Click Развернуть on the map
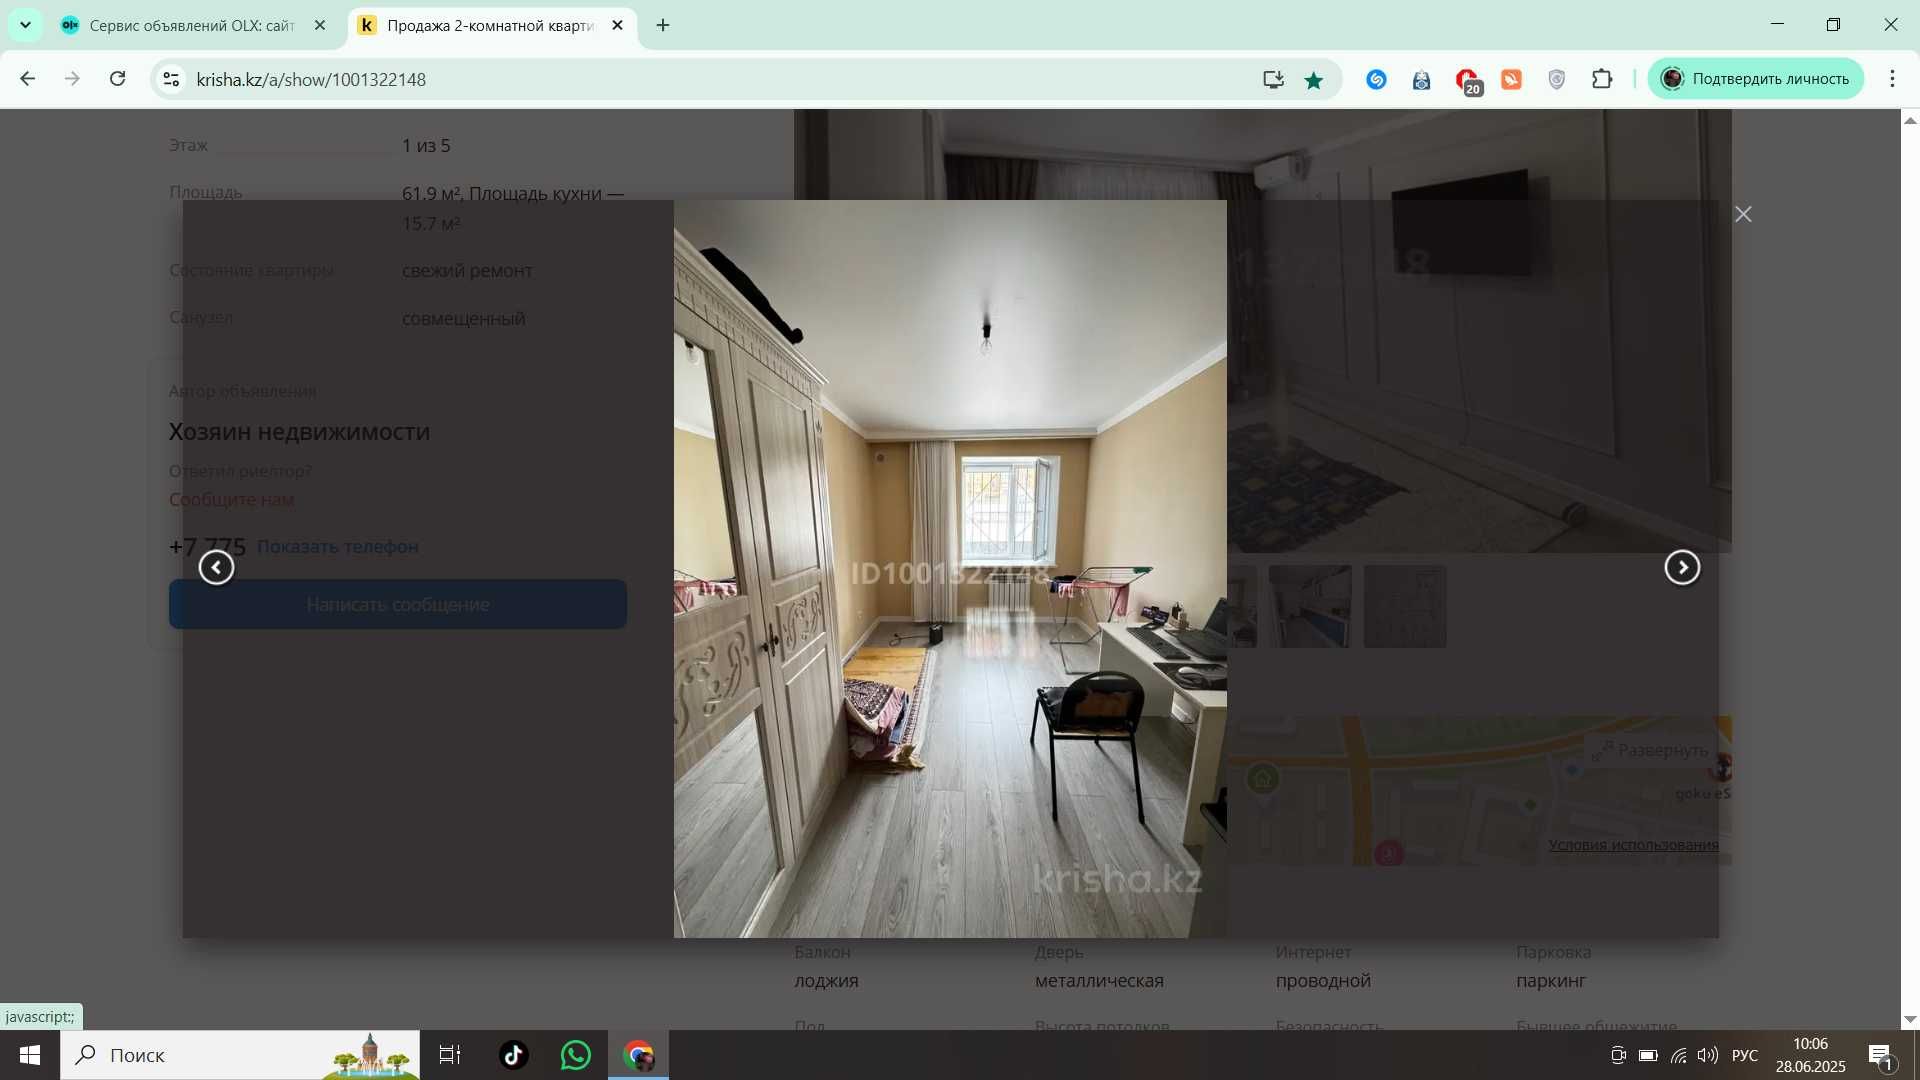The width and height of the screenshot is (1920, 1080). point(1651,750)
